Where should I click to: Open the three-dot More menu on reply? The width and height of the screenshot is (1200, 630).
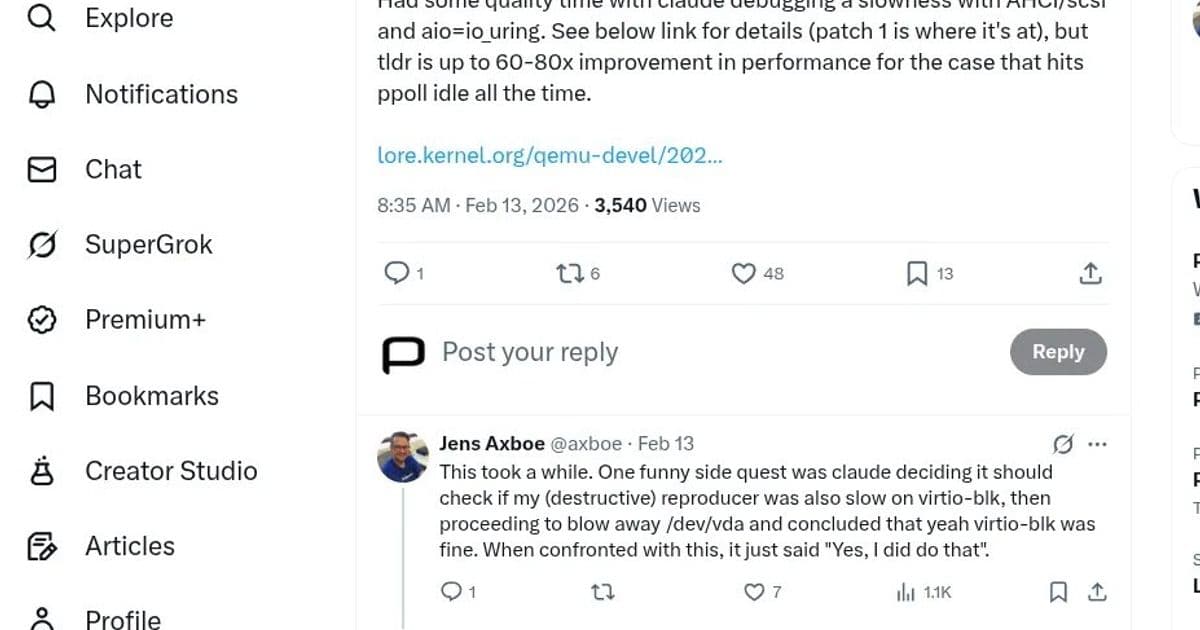[x=1097, y=444]
